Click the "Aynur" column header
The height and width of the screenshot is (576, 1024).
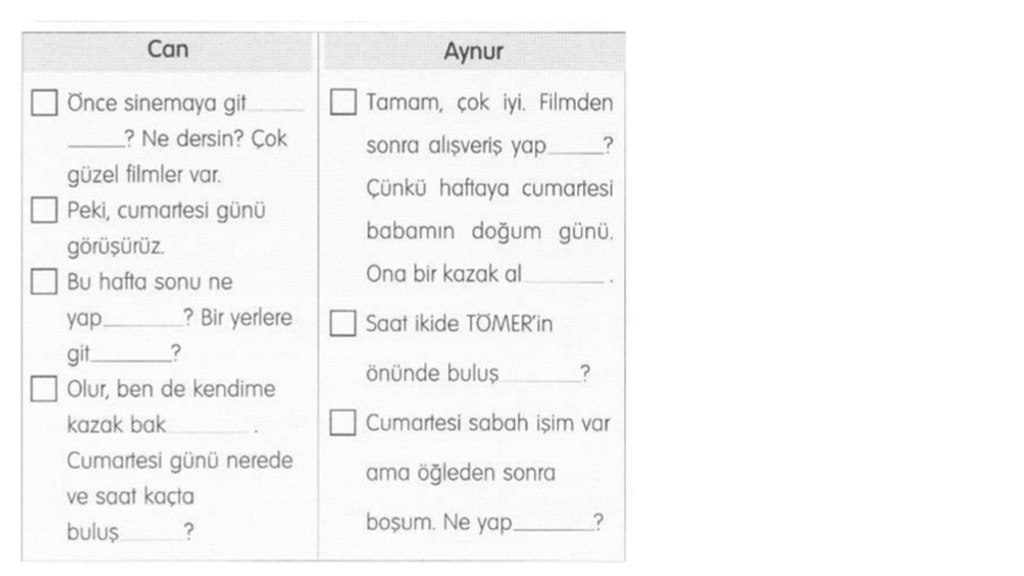pyautogui.click(x=473, y=52)
